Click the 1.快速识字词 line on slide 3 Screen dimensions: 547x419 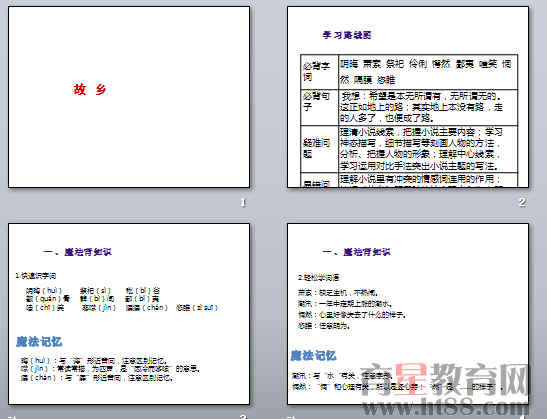coord(36,276)
